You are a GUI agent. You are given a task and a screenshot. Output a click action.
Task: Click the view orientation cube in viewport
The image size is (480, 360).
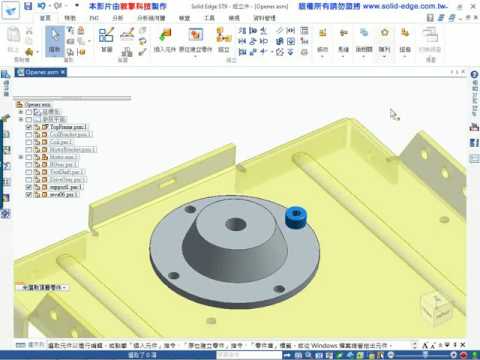pos(437,308)
